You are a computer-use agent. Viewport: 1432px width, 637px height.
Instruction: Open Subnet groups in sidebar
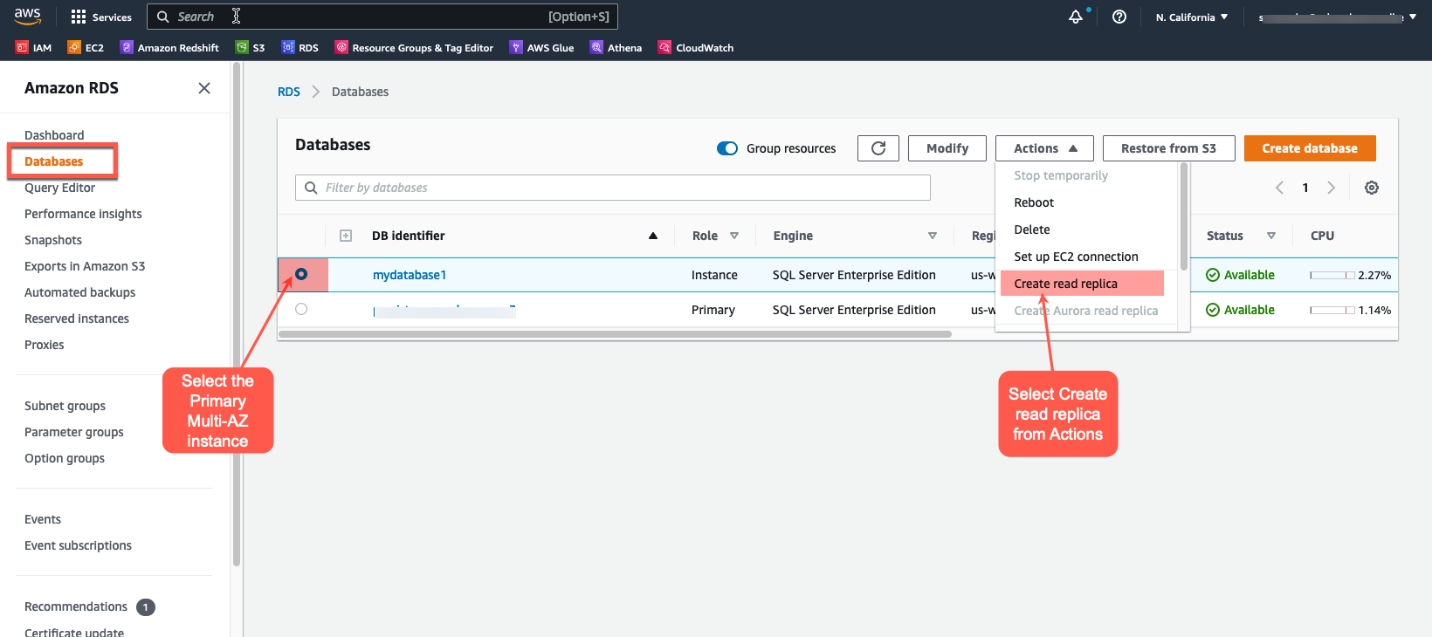(65, 406)
